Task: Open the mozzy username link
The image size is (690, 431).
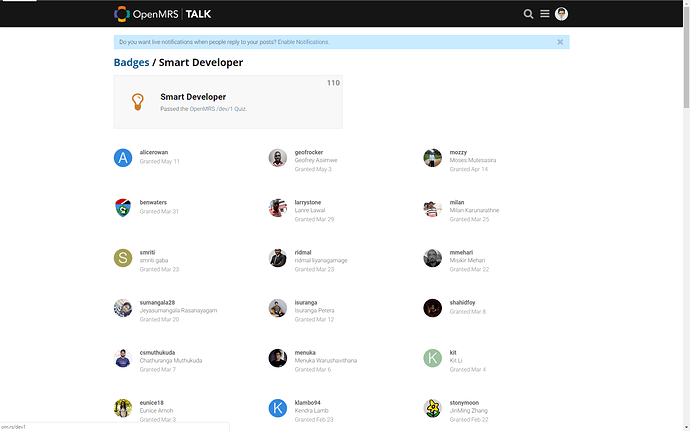Action: pyautogui.click(x=458, y=152)
